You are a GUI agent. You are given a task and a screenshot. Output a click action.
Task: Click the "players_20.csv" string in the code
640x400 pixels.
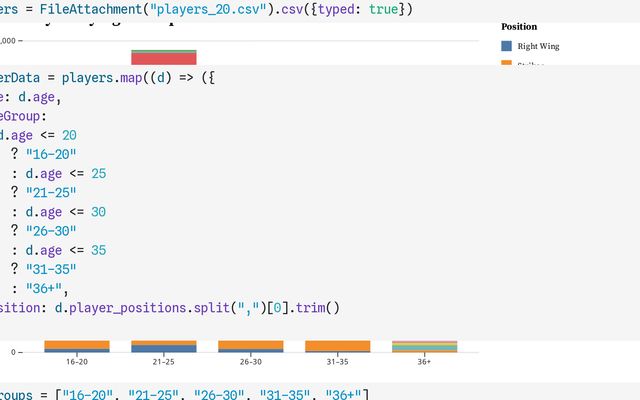[x=208, y=9]
